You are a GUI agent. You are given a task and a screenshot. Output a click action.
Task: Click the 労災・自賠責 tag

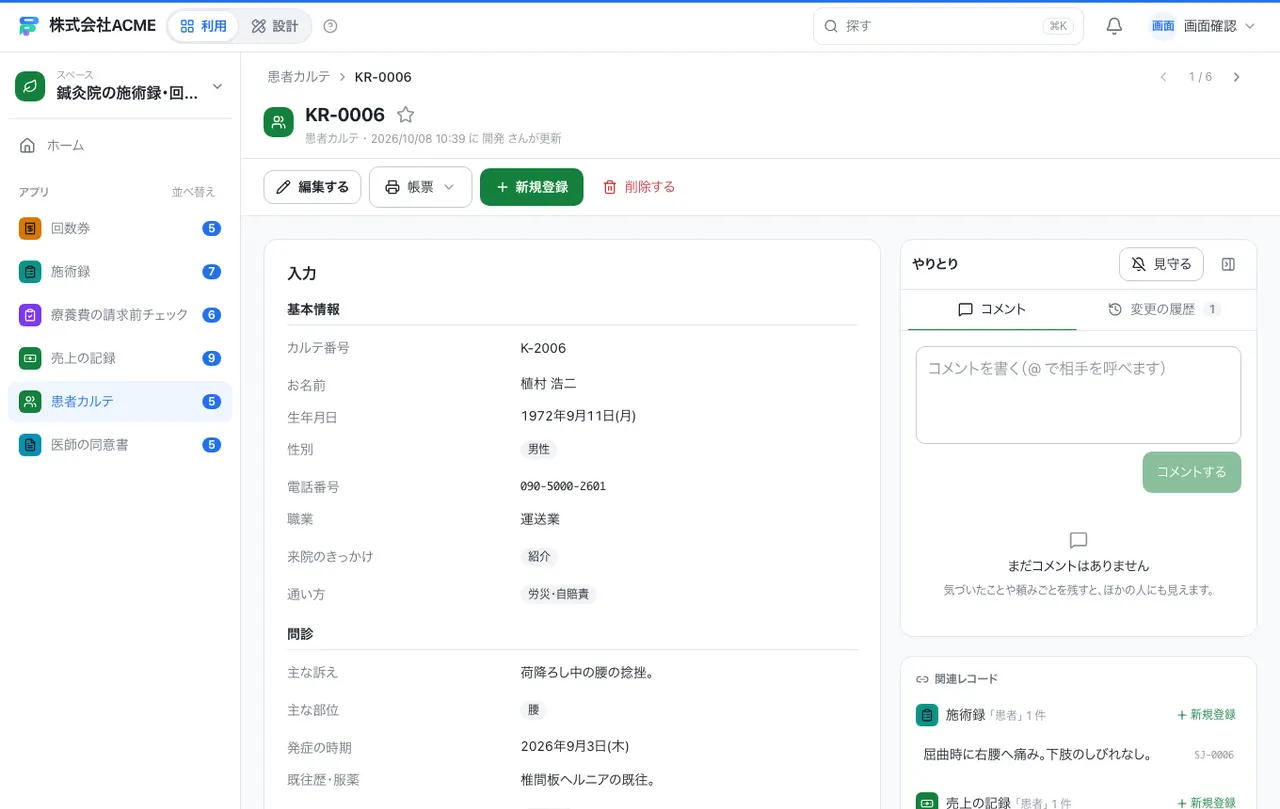coord(558,594)
